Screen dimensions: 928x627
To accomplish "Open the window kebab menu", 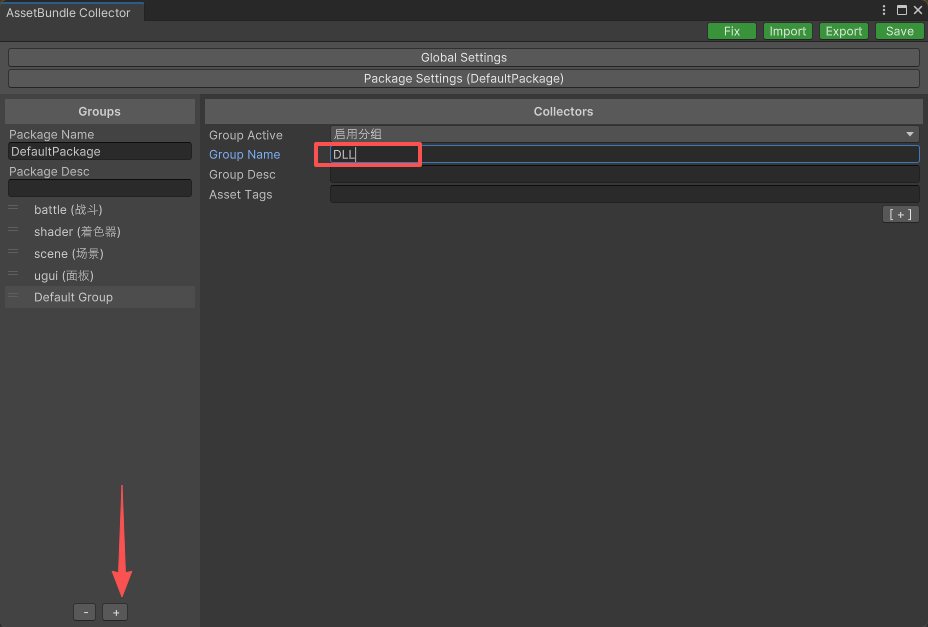I will pos(884,10).
